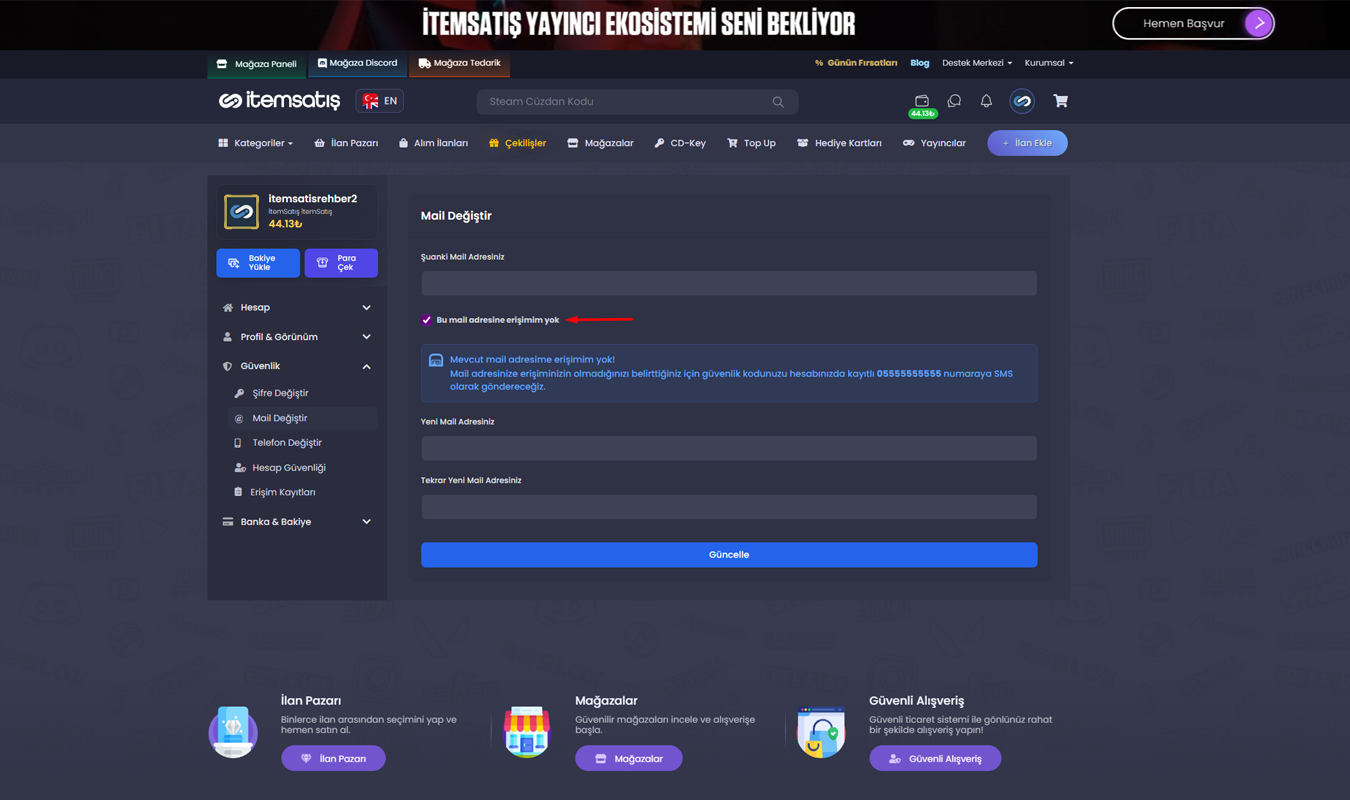
Task: Click the itemsatisrehber2 username
Action: pyautogui.click(x=312, y=199)
